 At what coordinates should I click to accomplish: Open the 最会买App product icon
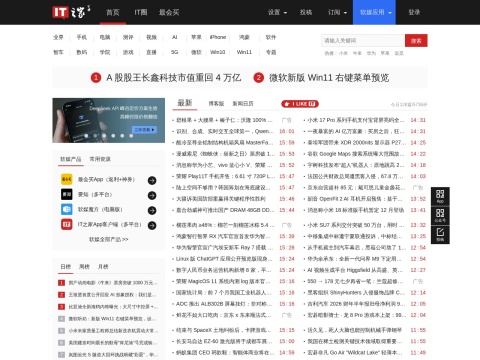click(x=67, y=179)
